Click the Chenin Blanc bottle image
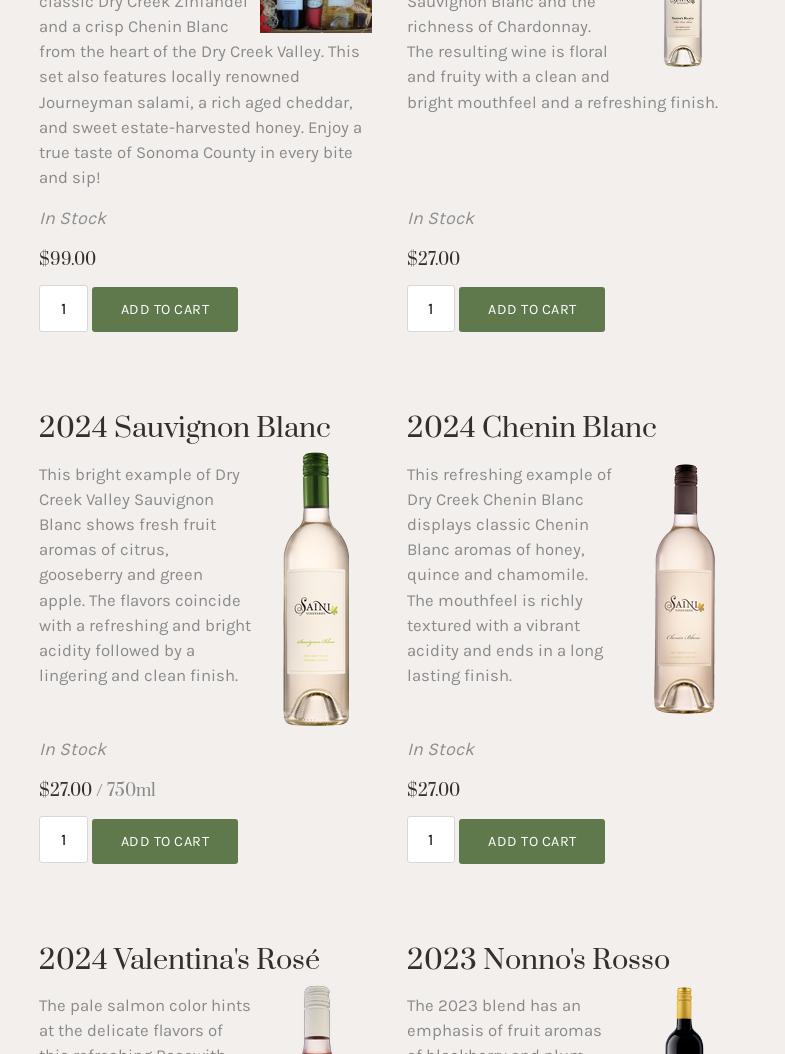The height and width of the screenshot is (1054, 785). click(684, 589)
